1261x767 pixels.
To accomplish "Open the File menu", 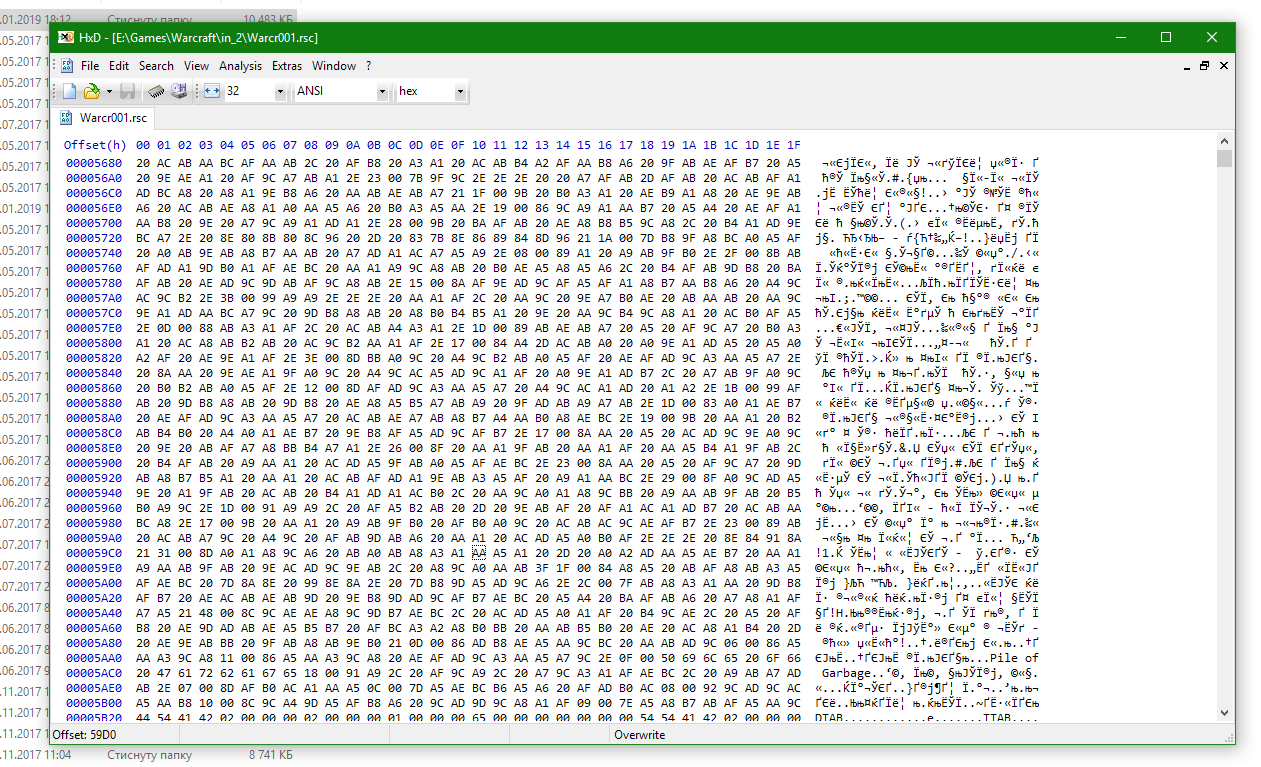I will (x=90, y=66).
